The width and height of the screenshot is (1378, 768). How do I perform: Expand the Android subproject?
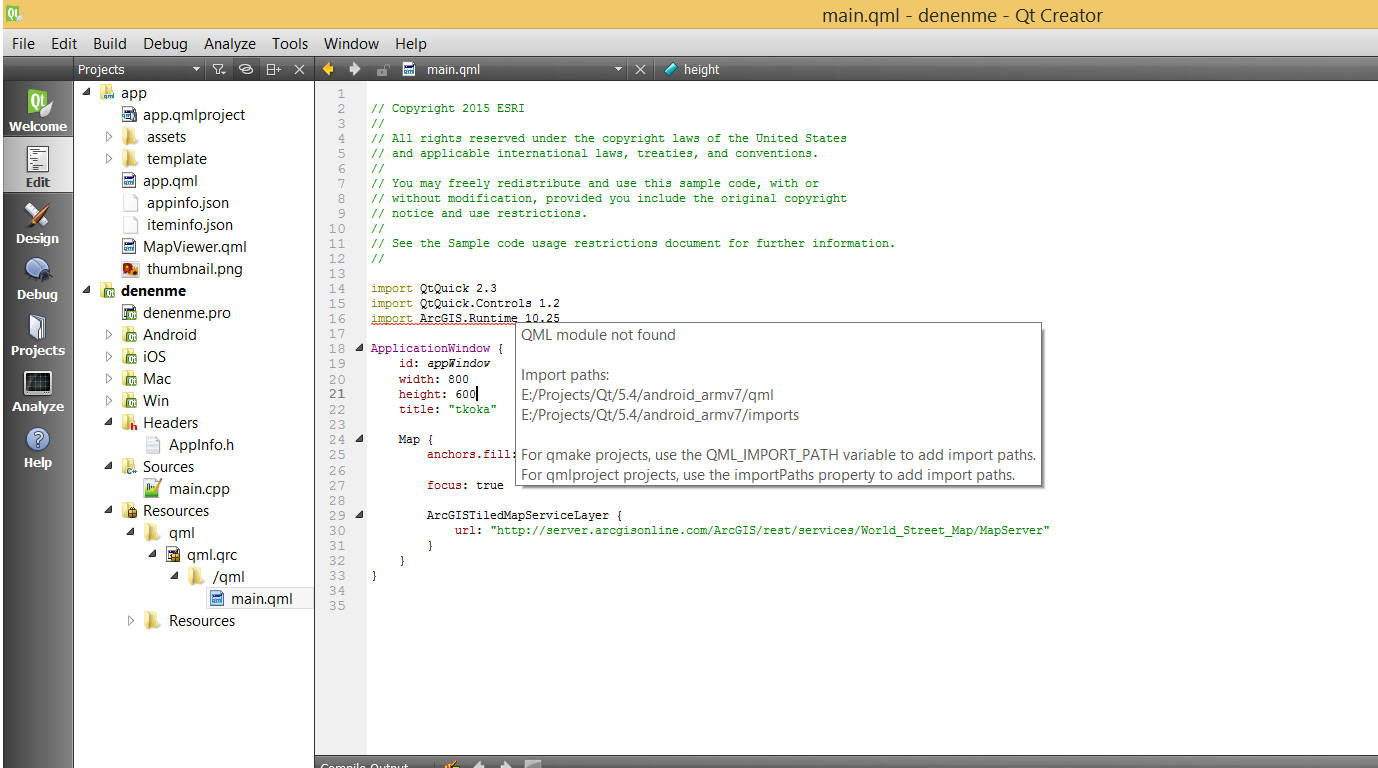click(x=109, y=335)
